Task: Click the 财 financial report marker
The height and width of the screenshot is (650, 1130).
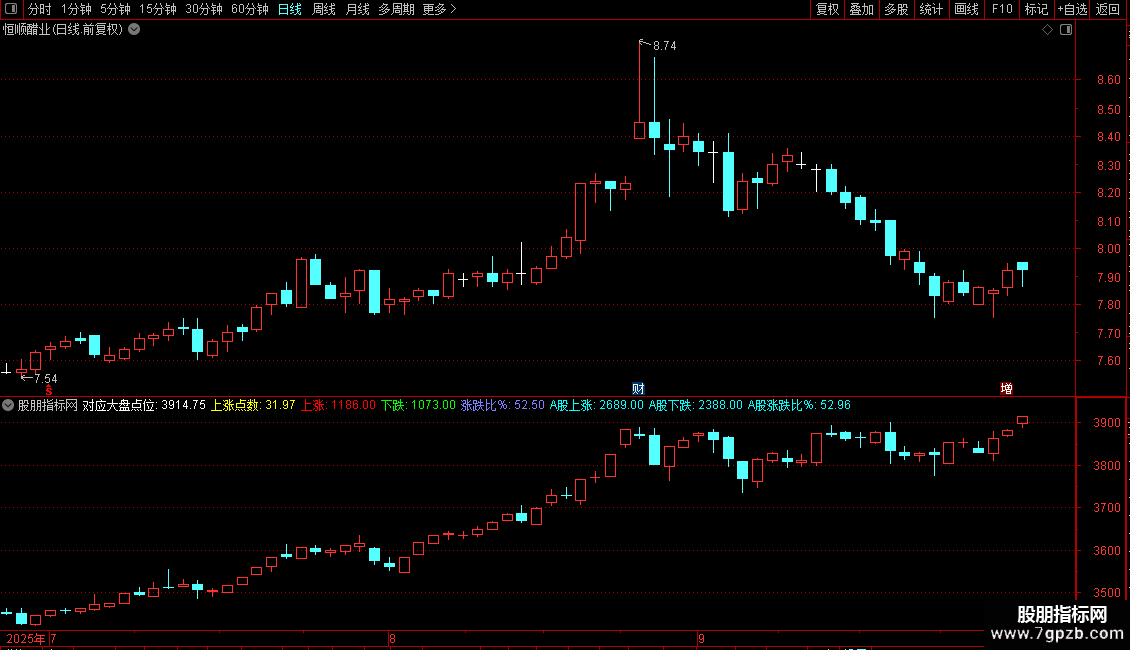Action: point(638,388)
